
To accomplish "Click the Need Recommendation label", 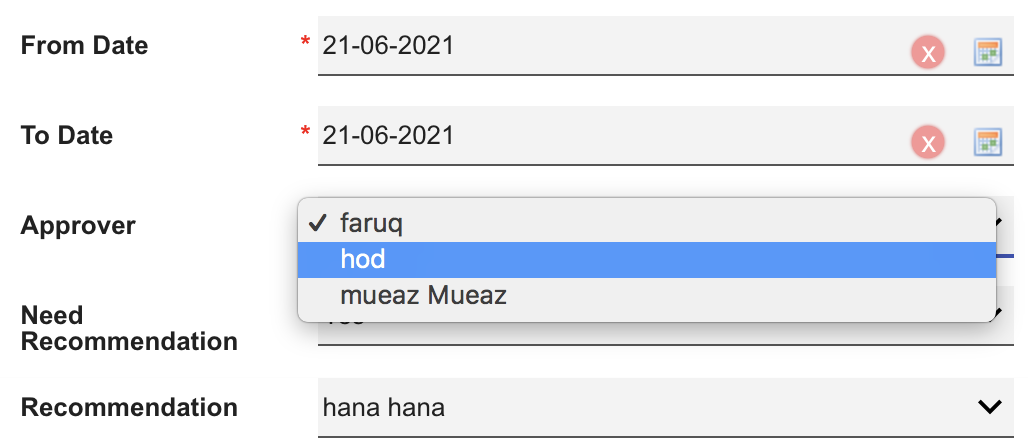I will click(x=129, y=329).
